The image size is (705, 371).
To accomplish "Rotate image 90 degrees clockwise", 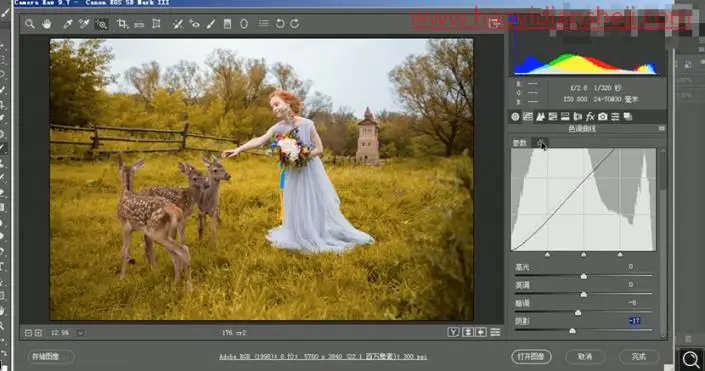I will [295, 24].
